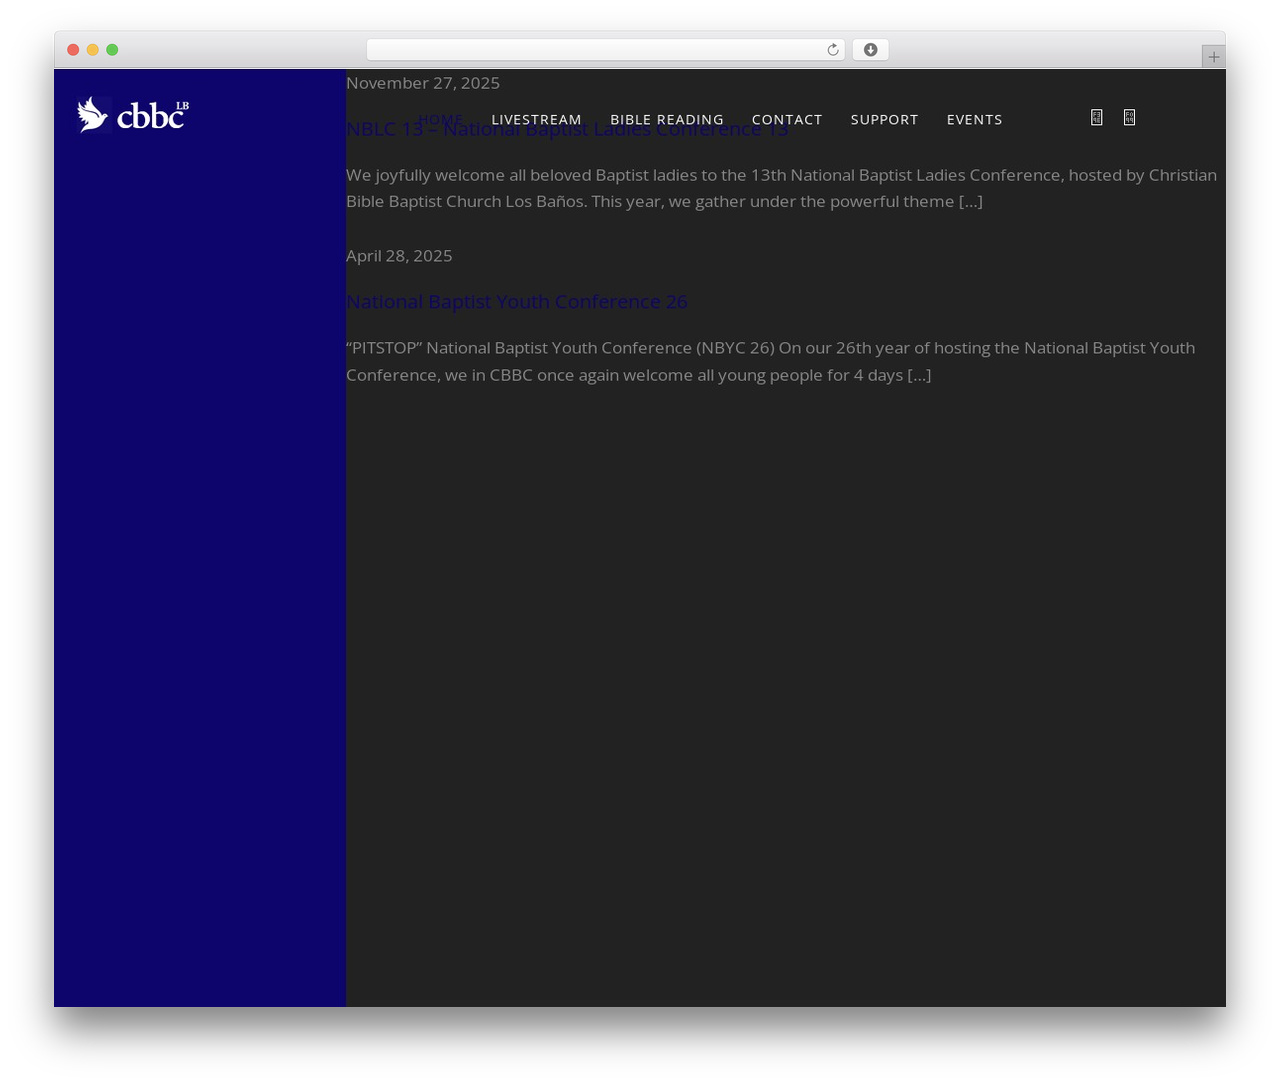Open the SUPPORT menu link

click(x=884, y=119)
